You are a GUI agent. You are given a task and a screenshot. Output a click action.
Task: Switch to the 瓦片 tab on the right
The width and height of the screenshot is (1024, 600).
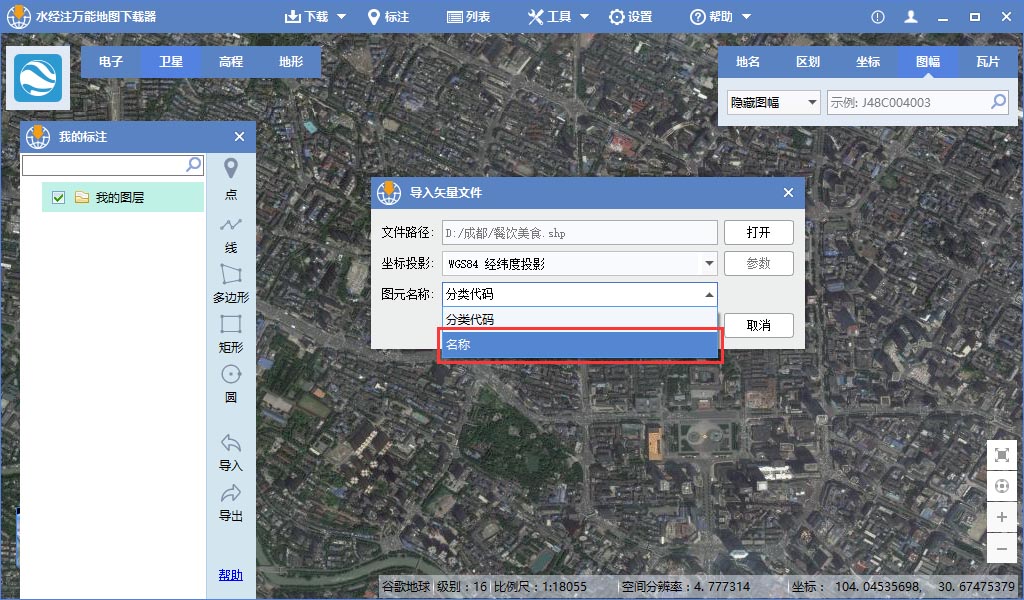pos(989,61)
